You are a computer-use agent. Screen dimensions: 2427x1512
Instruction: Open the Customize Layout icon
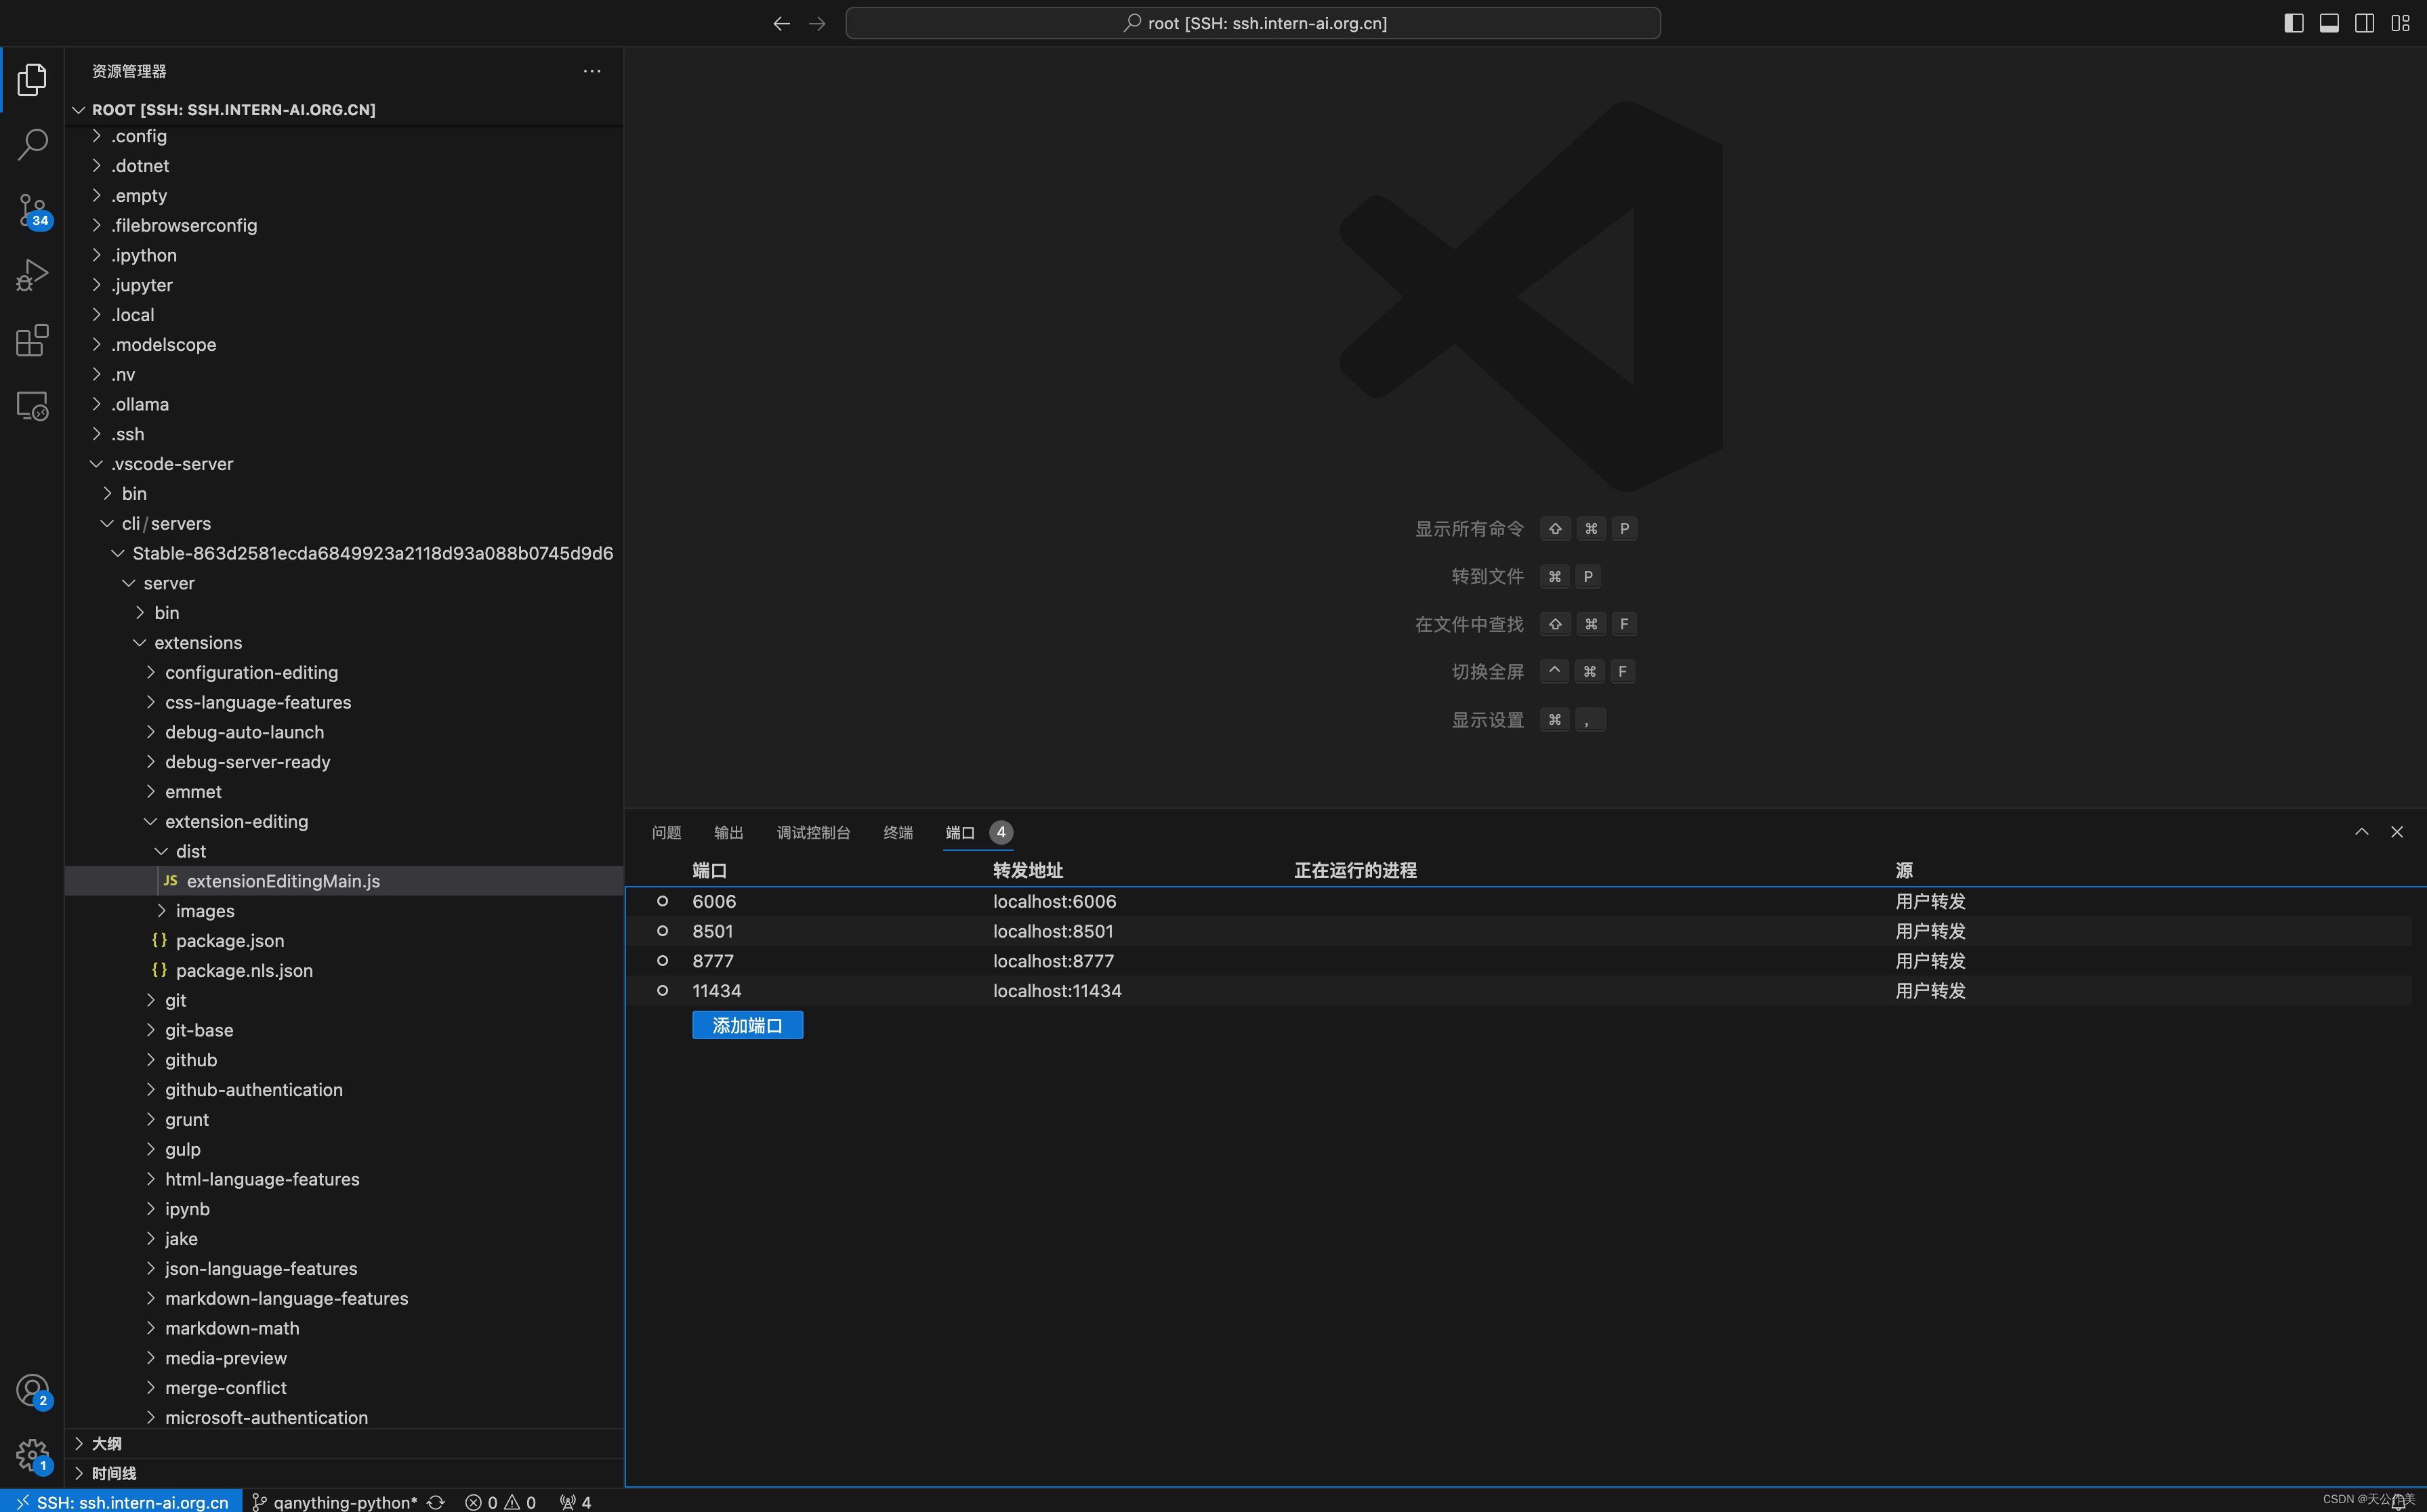[2400, 23]
